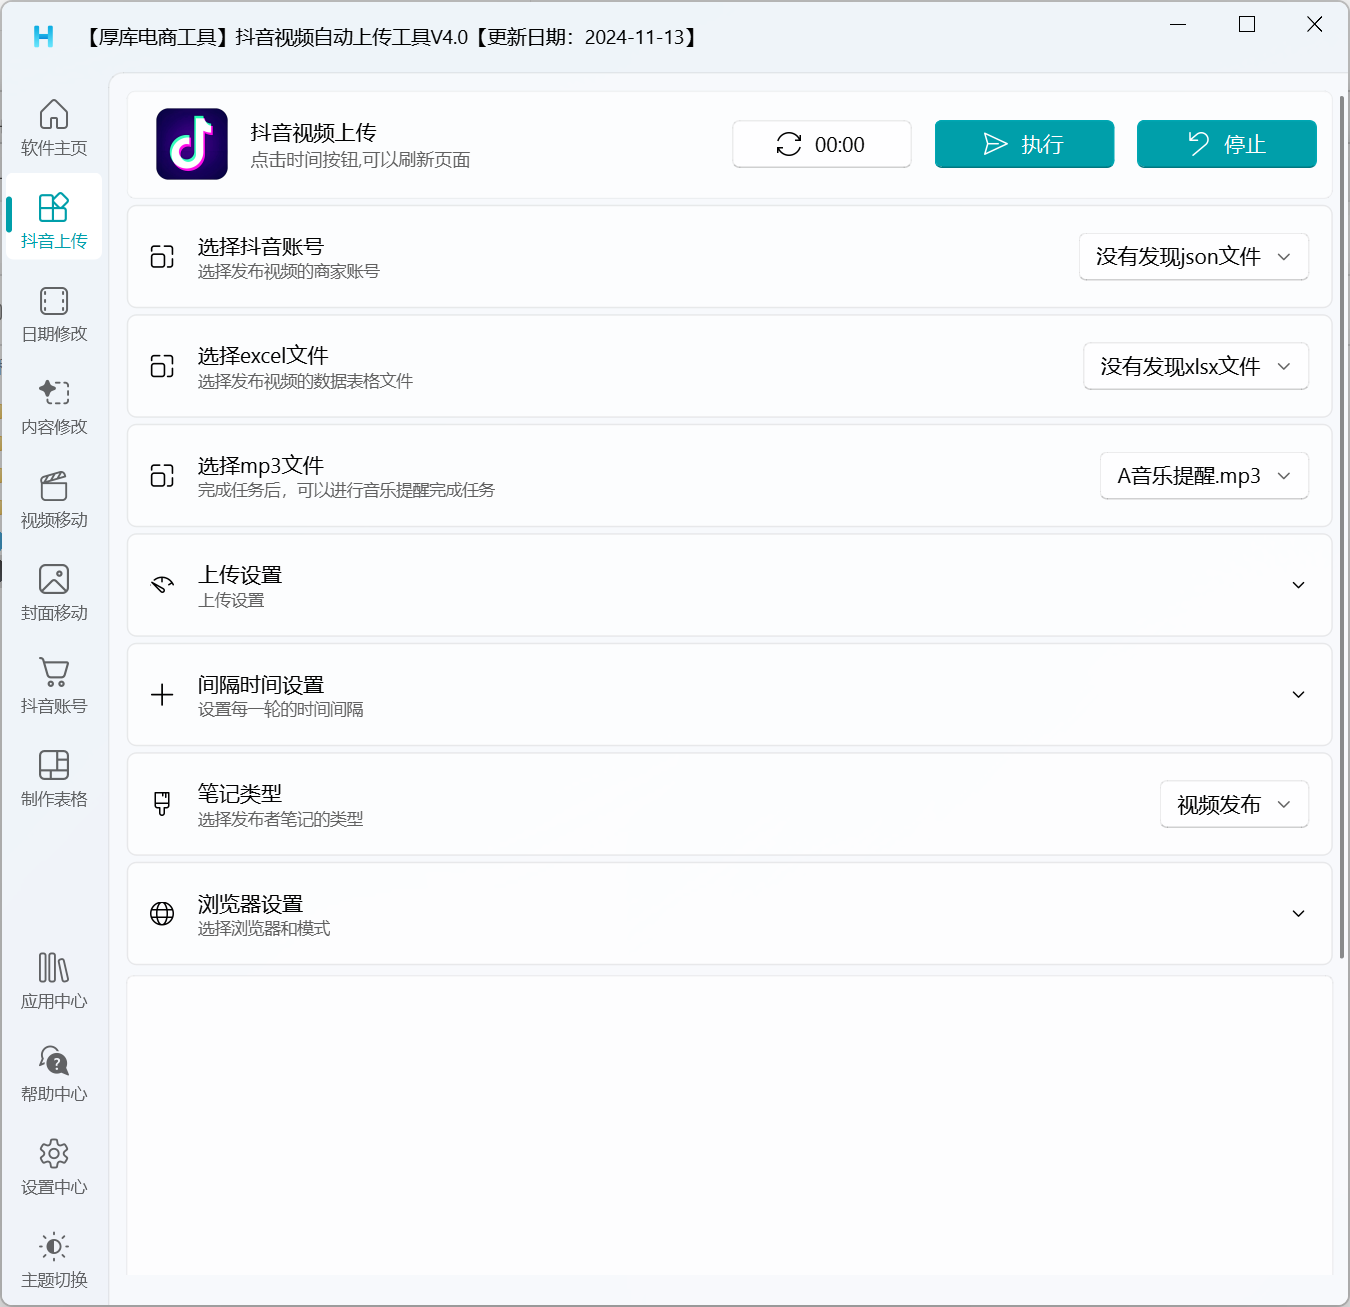Expand the 浏览器设置 section chevron
1350x1307 pixels.
1298,914
